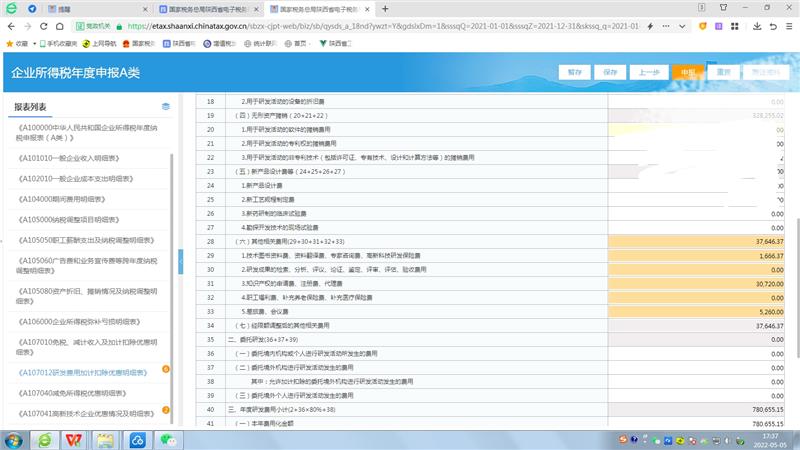
Task: Click the orange 申报 button
Action: tap(687, 73)
